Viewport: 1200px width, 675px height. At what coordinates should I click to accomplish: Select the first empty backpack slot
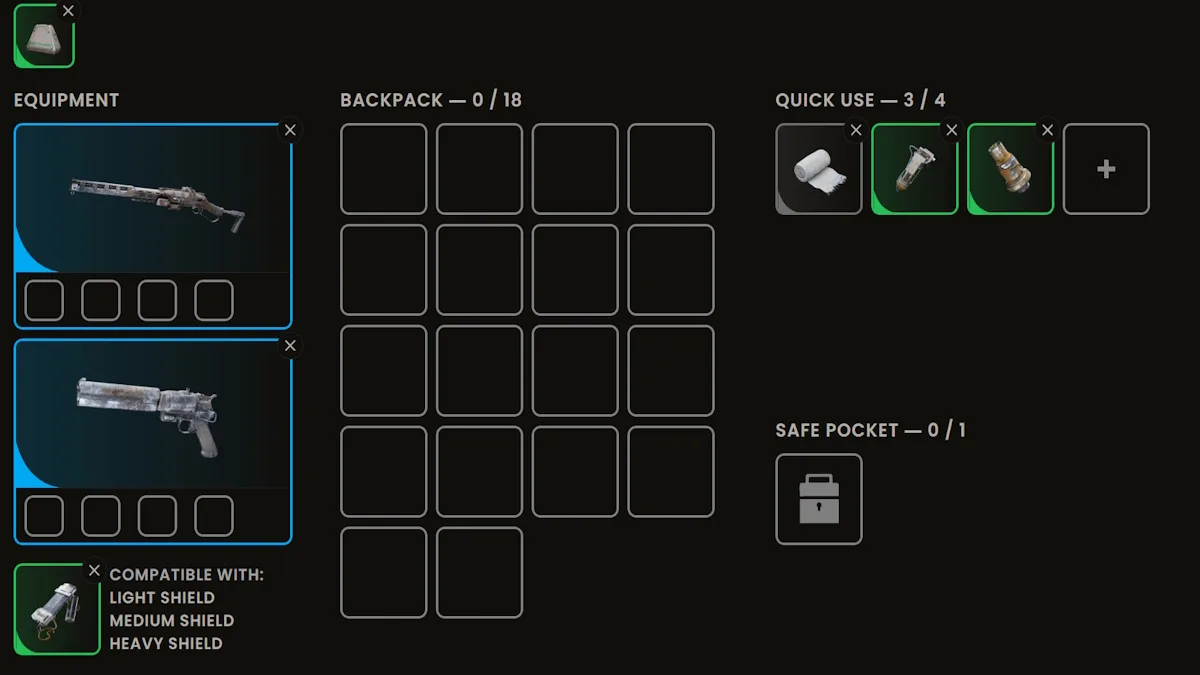[x=384, y=169]
